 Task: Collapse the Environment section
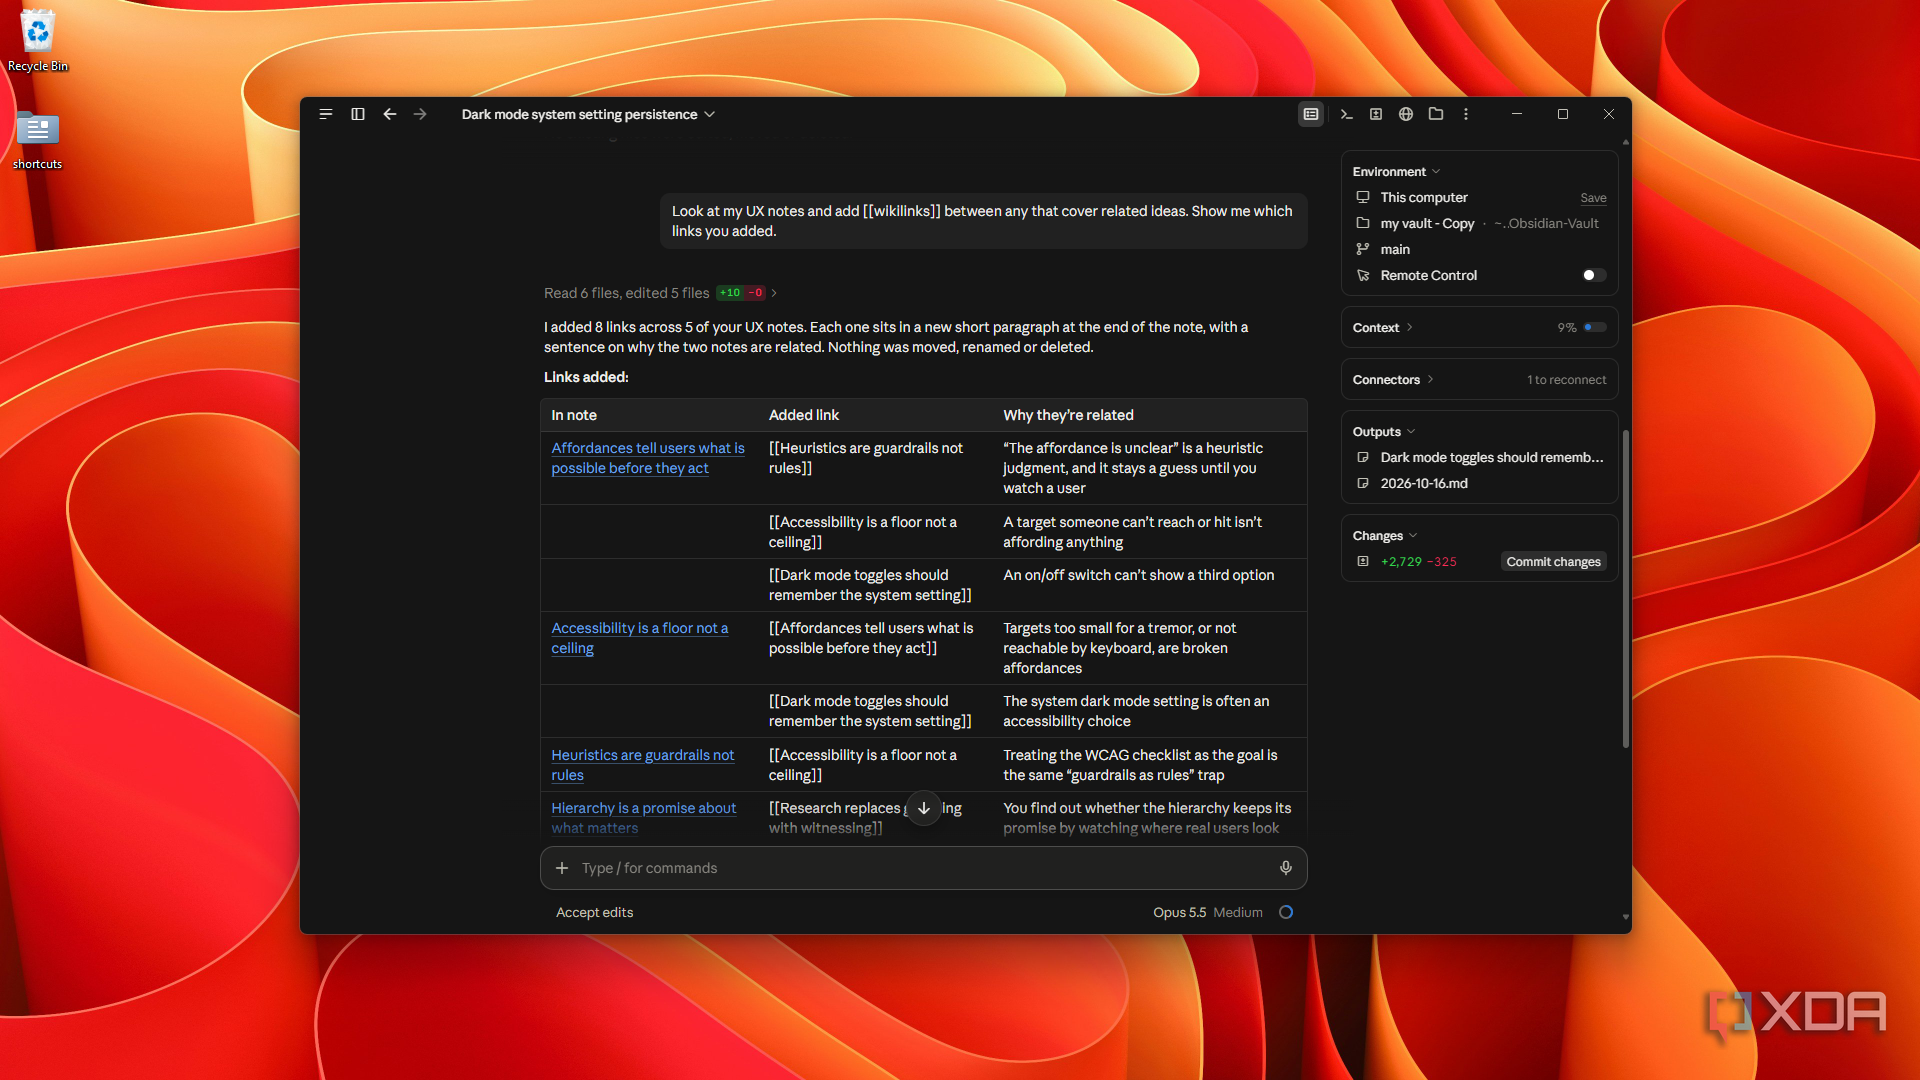1396,171
